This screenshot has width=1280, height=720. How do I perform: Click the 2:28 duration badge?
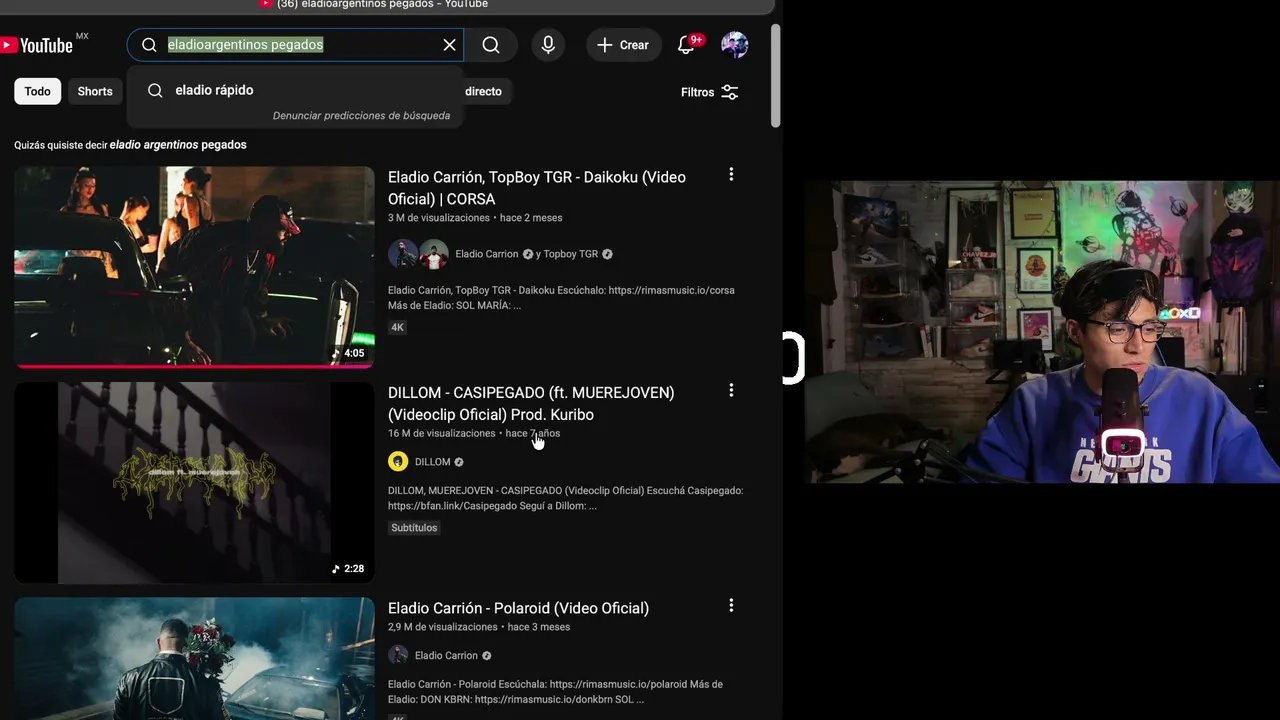point(348,569)
